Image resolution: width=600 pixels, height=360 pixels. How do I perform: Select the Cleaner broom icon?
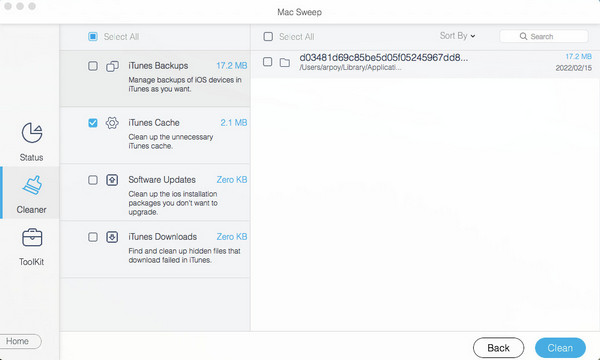coord(32,185)
